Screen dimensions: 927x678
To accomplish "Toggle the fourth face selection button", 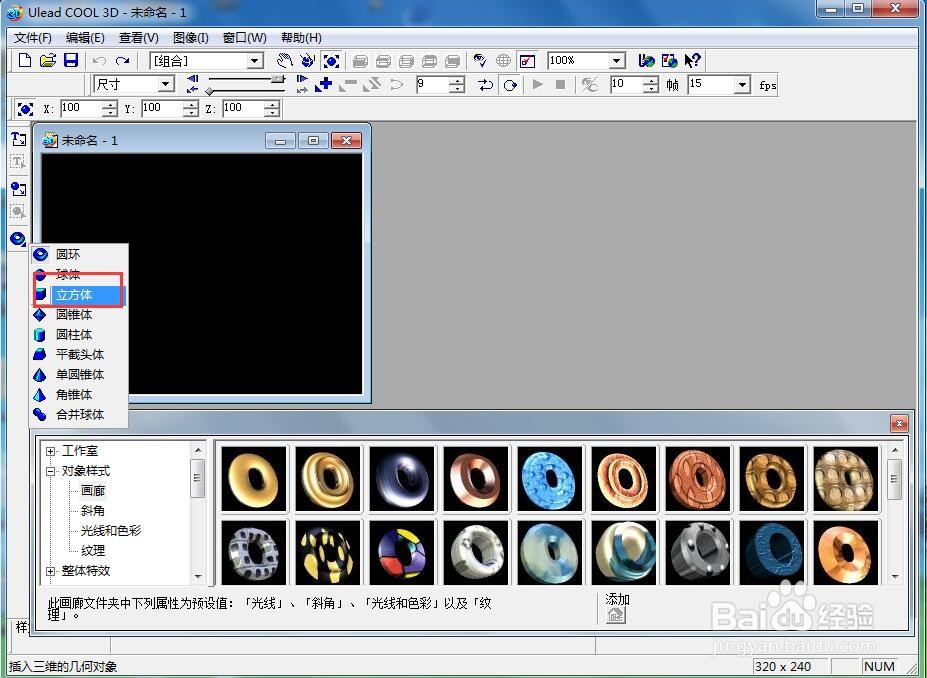I will pyautogui.click(x=429, y=61).
